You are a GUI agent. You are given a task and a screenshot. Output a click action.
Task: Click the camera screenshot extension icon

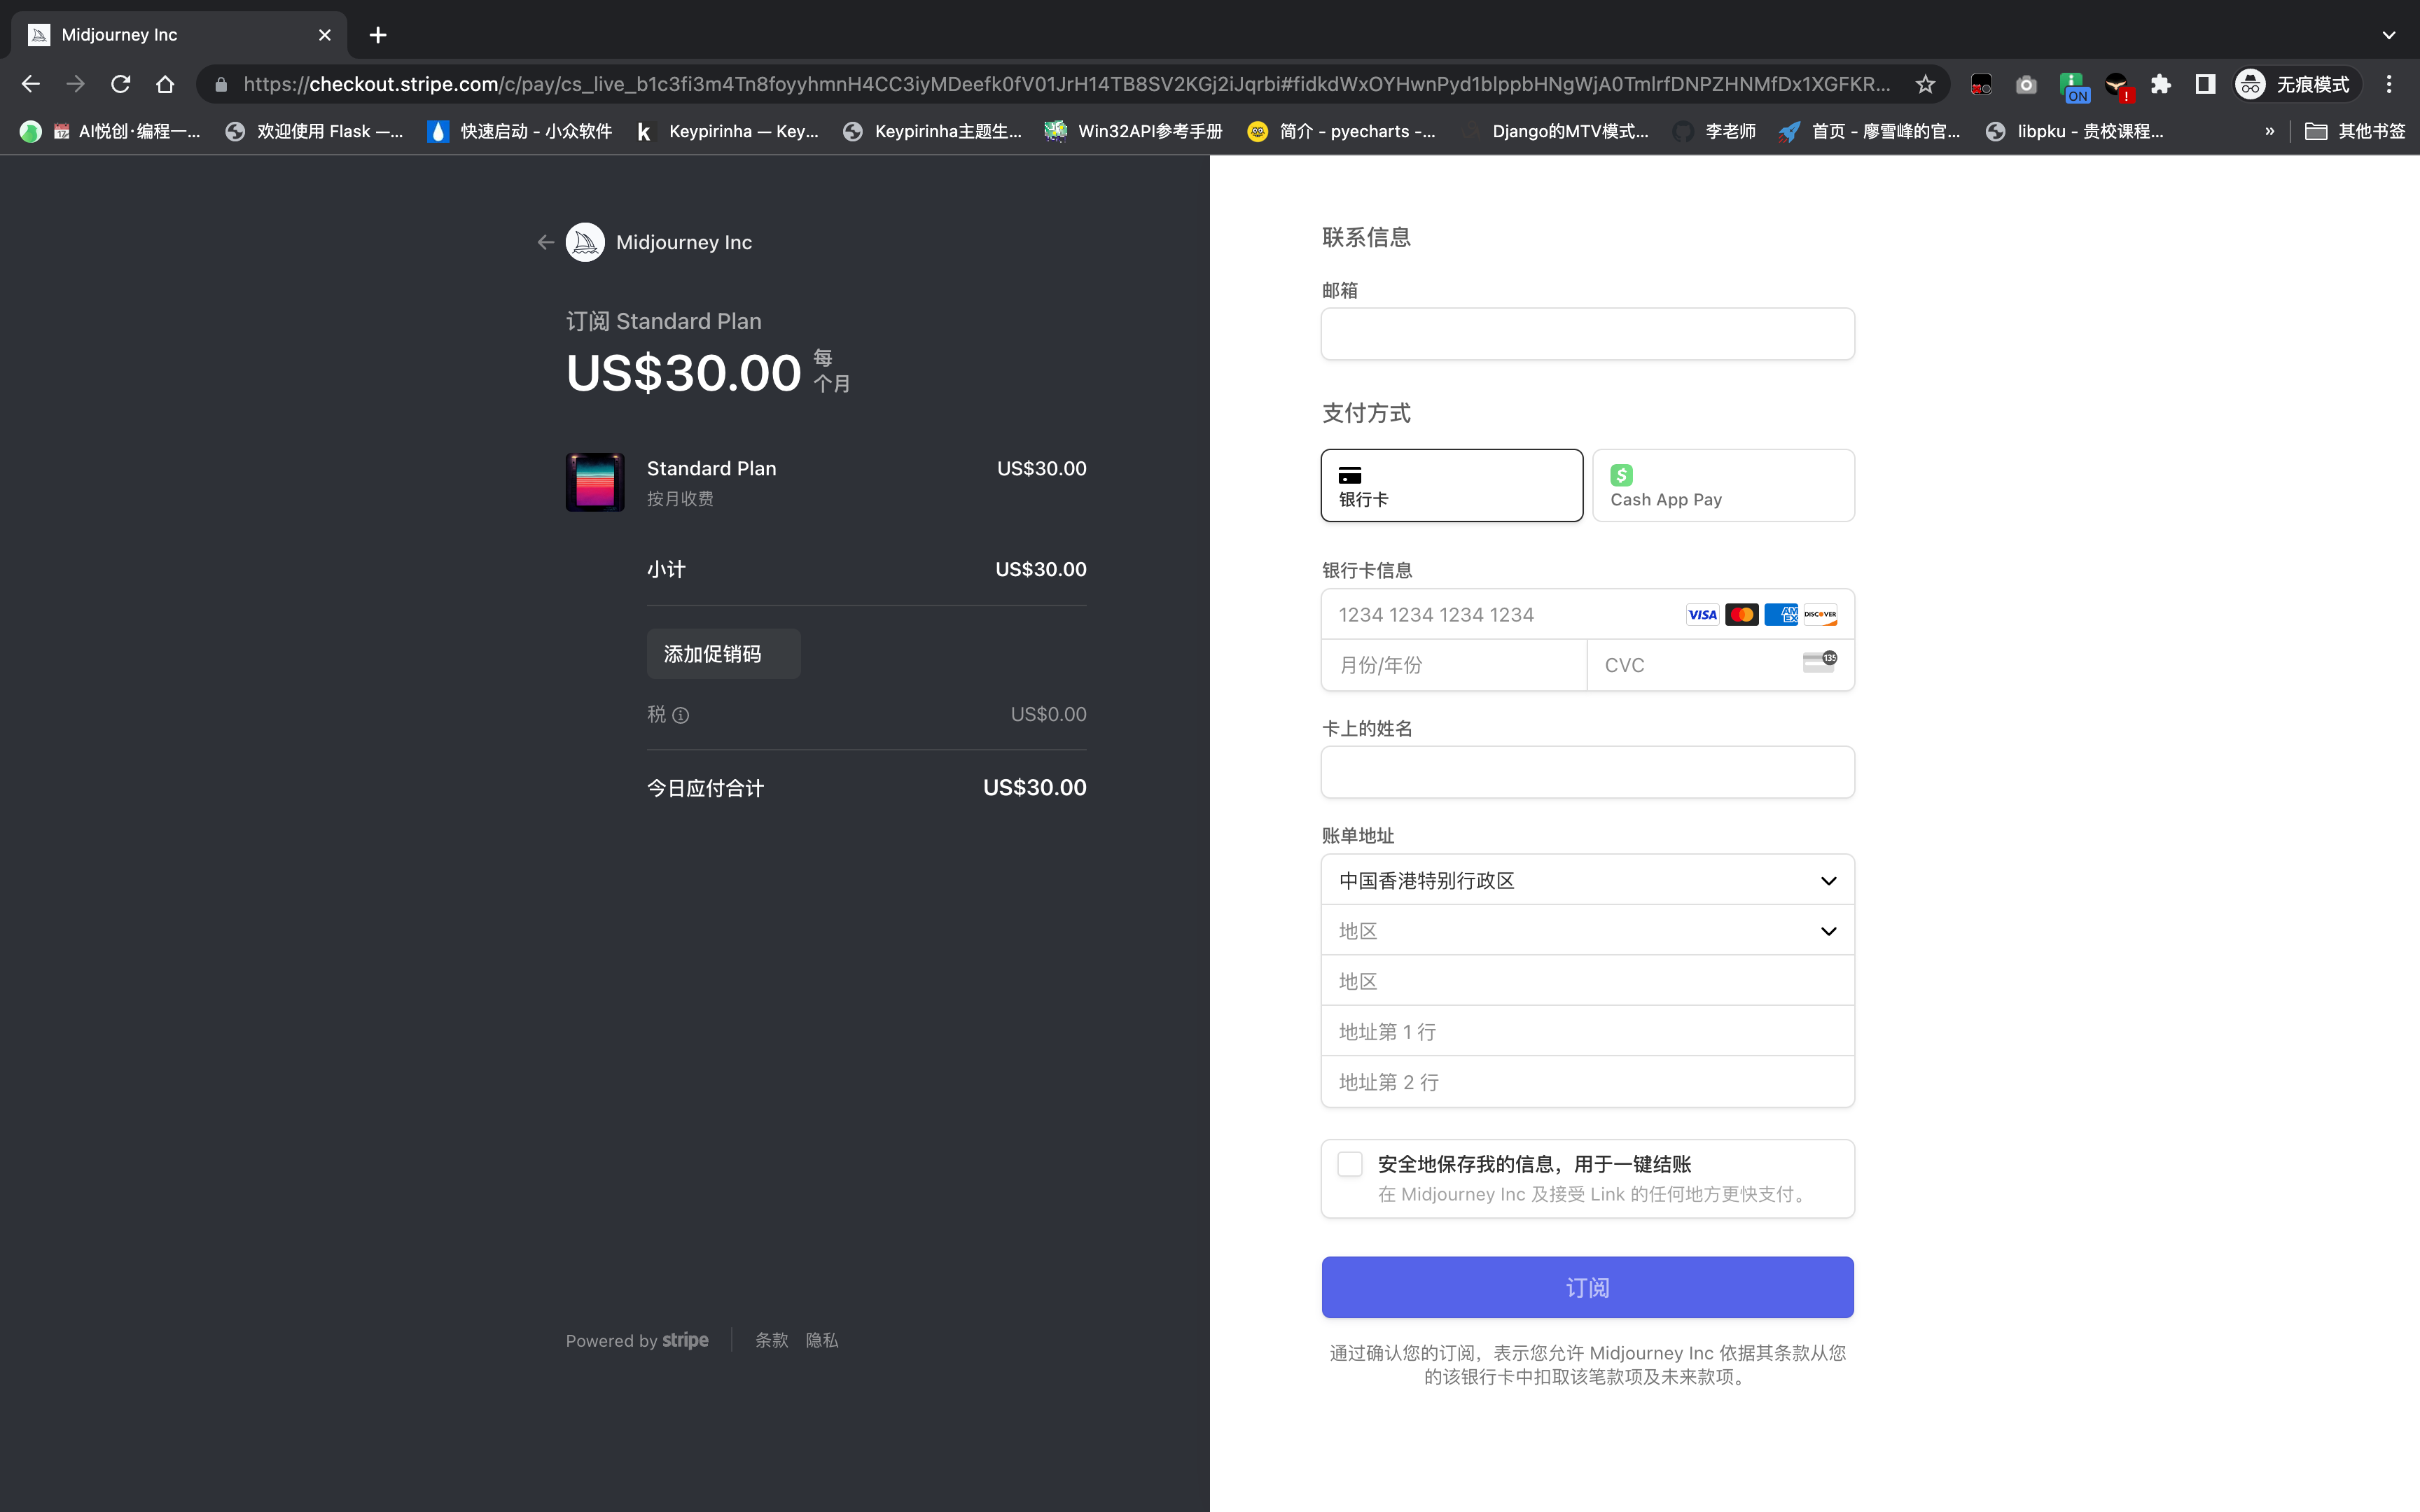click(2026, 84)
